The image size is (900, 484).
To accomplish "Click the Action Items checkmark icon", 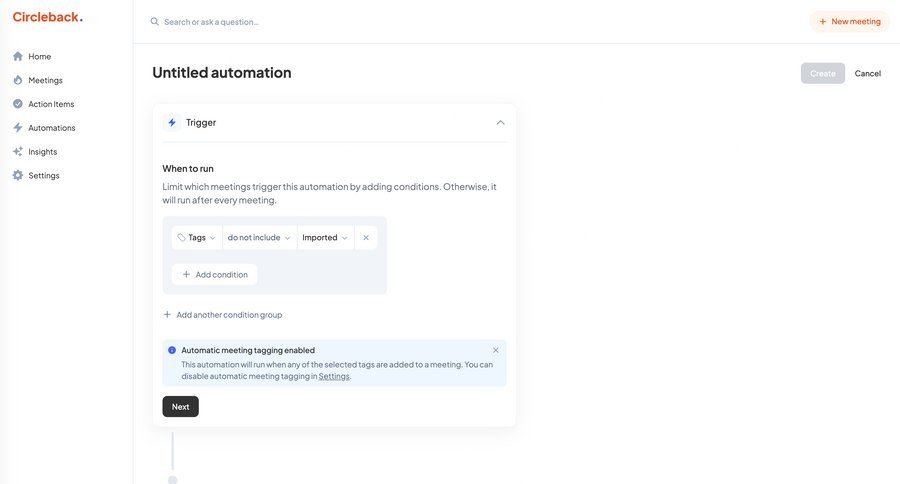I will pyautogui.click(x=18, y=104).
